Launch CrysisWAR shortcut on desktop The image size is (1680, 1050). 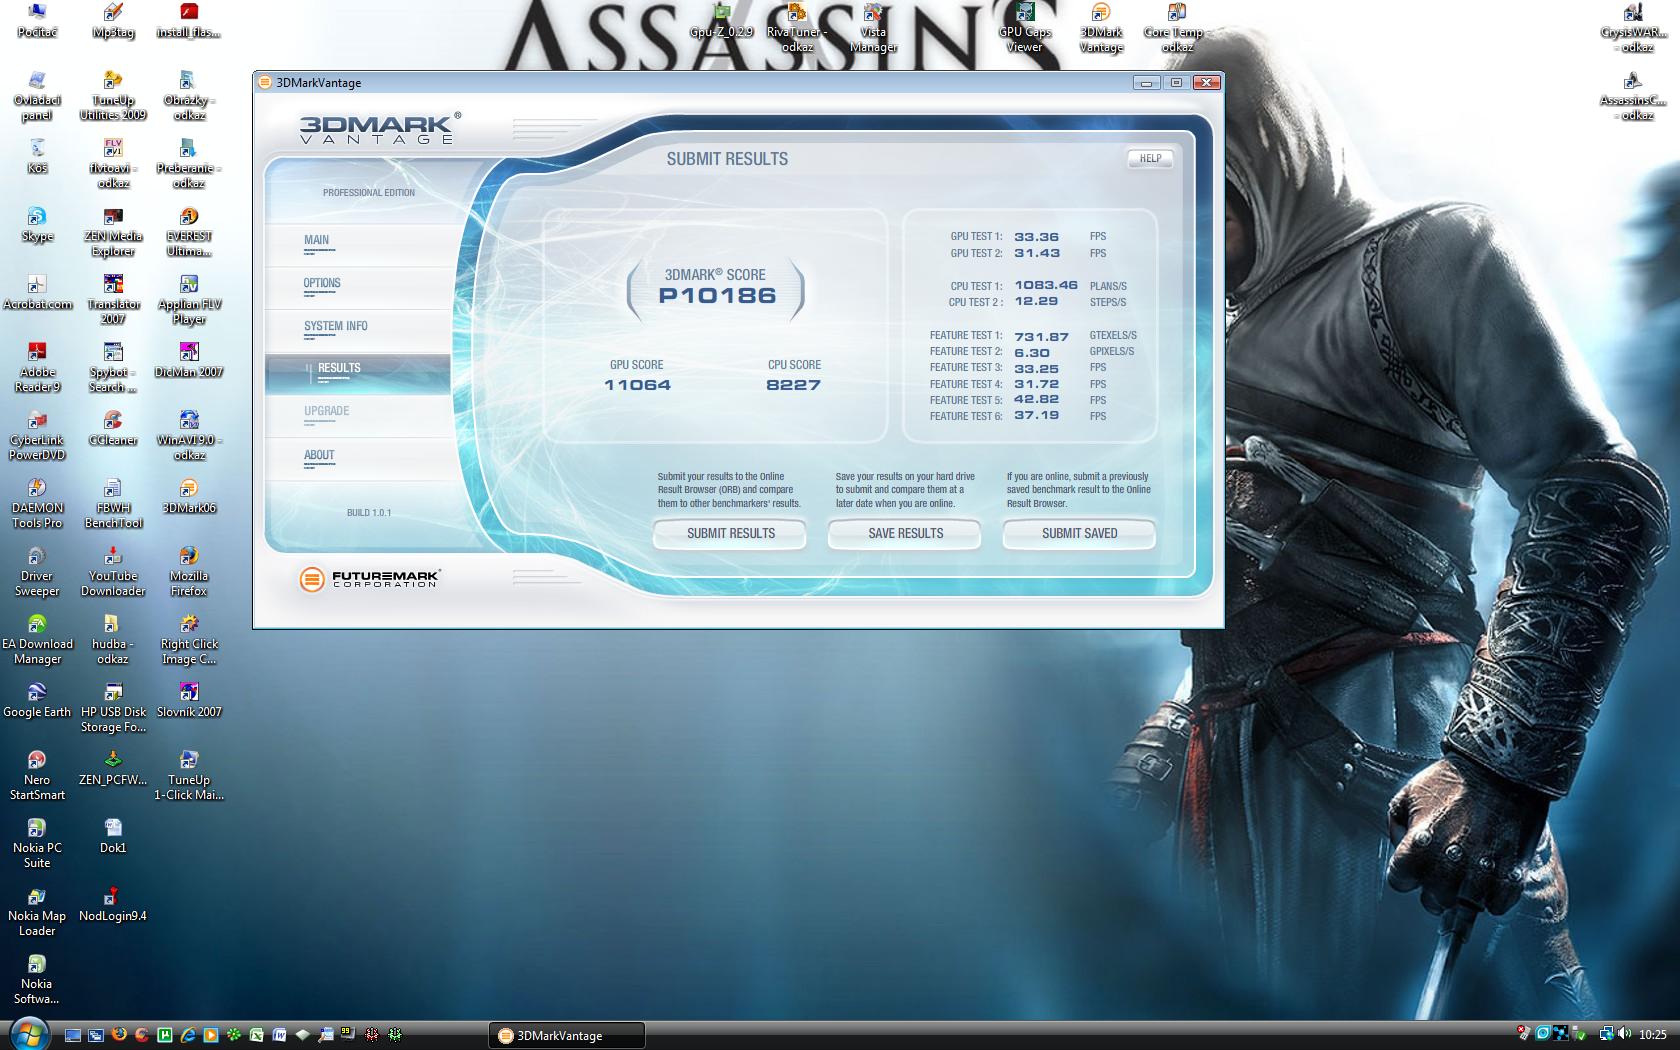[1632, 28]
